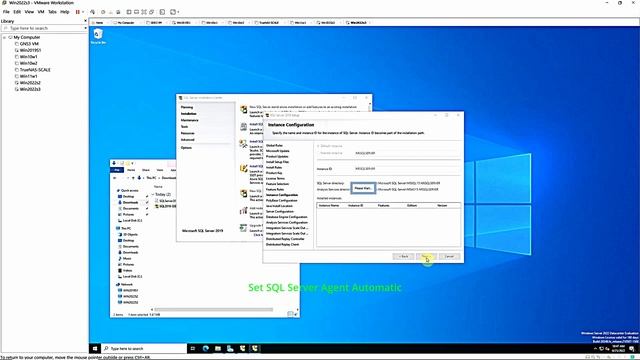Viewport: 640px width, 360px height.
Task: Click the new stand-alone installation icon
Action: (244, 109)
